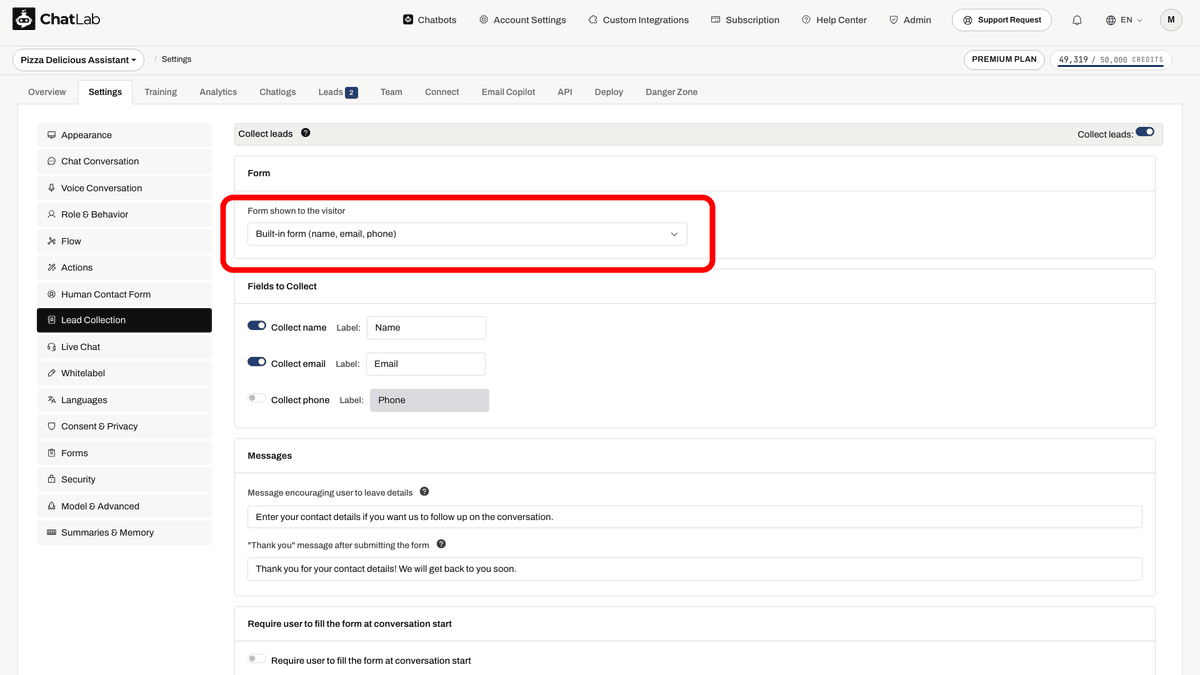Click the credits usage progress indicator
Screen dimensions: 1200x675
point(1111,60)
